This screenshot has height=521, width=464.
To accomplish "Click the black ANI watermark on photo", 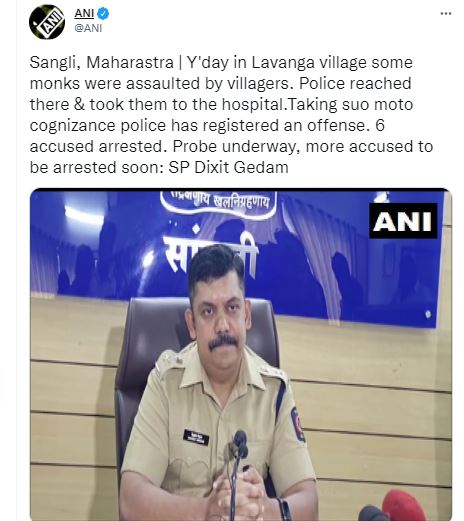I will click(403, 221).
